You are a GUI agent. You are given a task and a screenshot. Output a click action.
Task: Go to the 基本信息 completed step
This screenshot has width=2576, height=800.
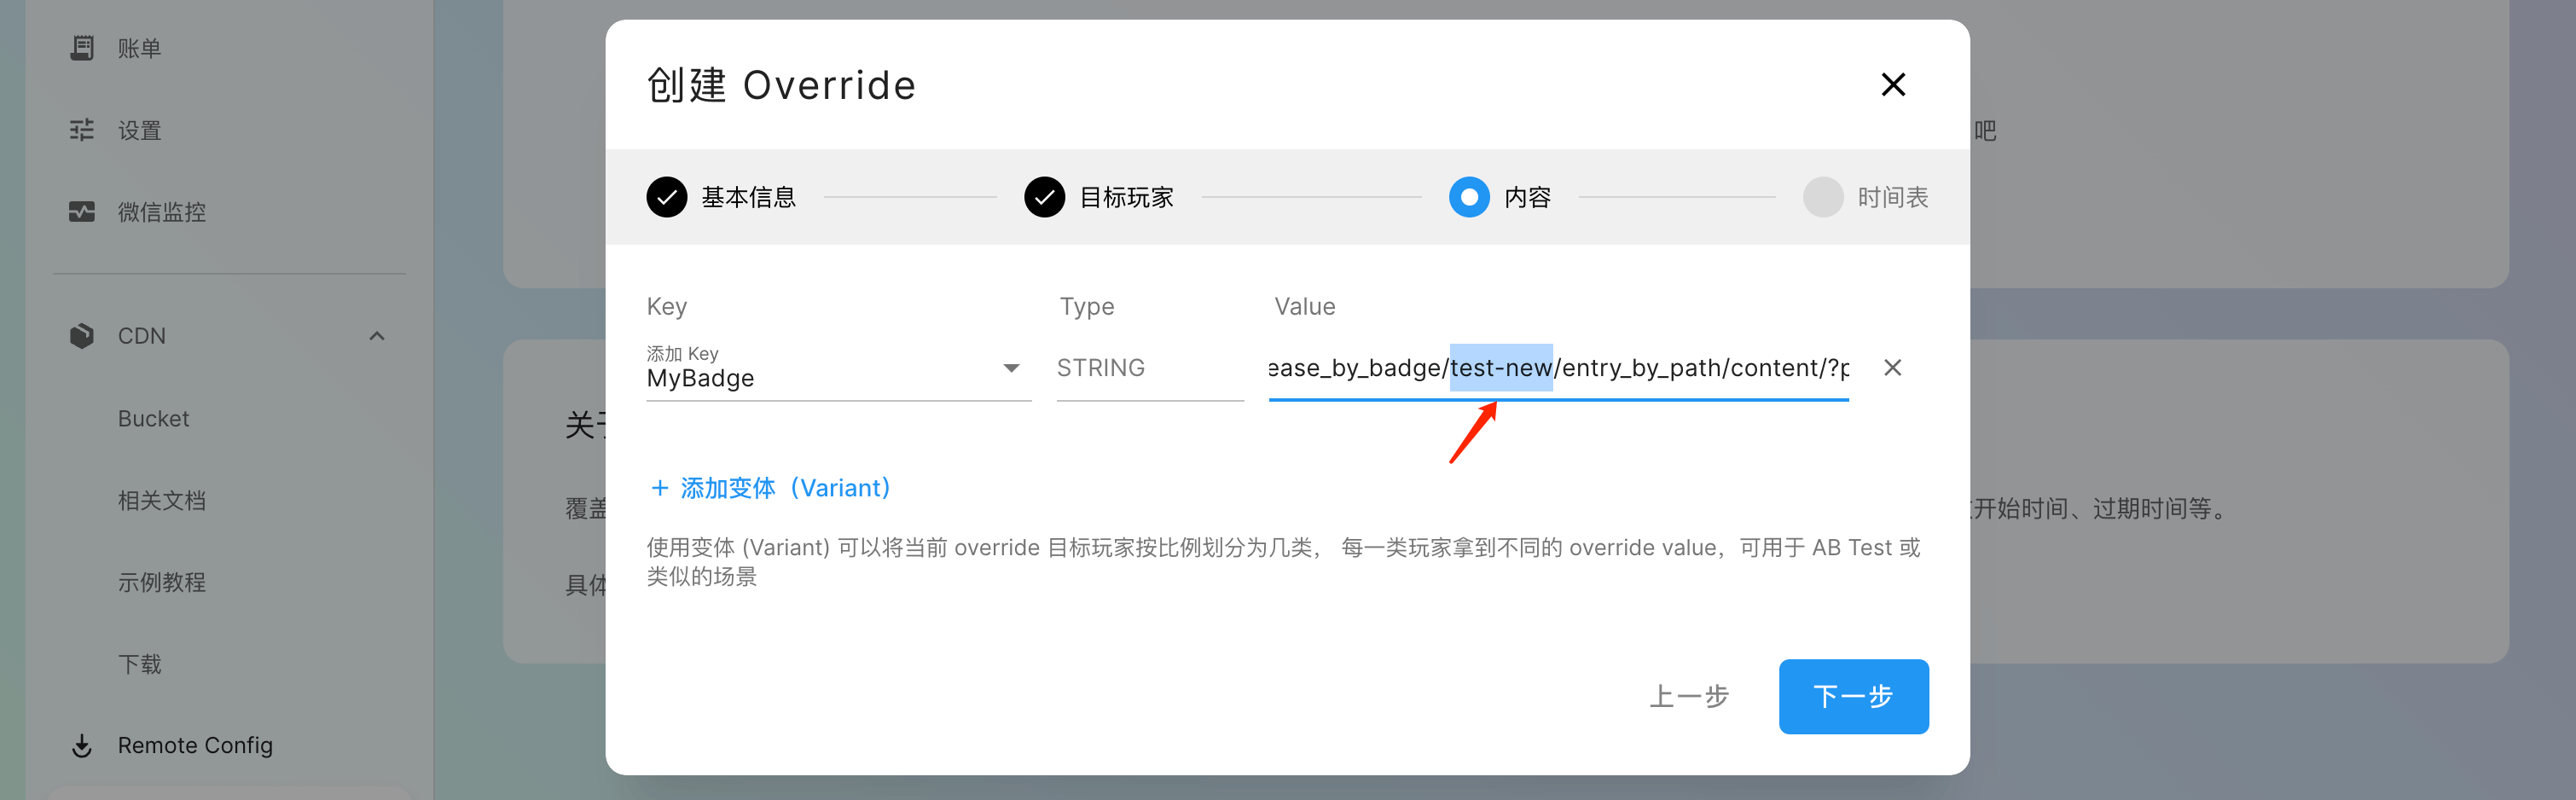[x=667, y=197]
